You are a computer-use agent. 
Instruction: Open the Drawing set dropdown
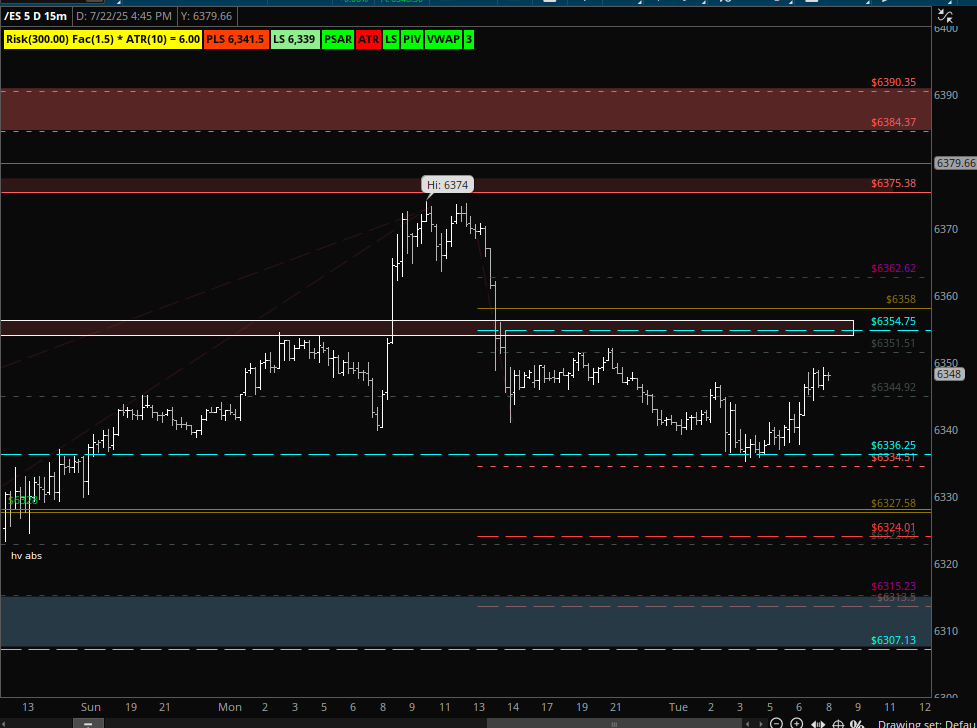[927, 724]
